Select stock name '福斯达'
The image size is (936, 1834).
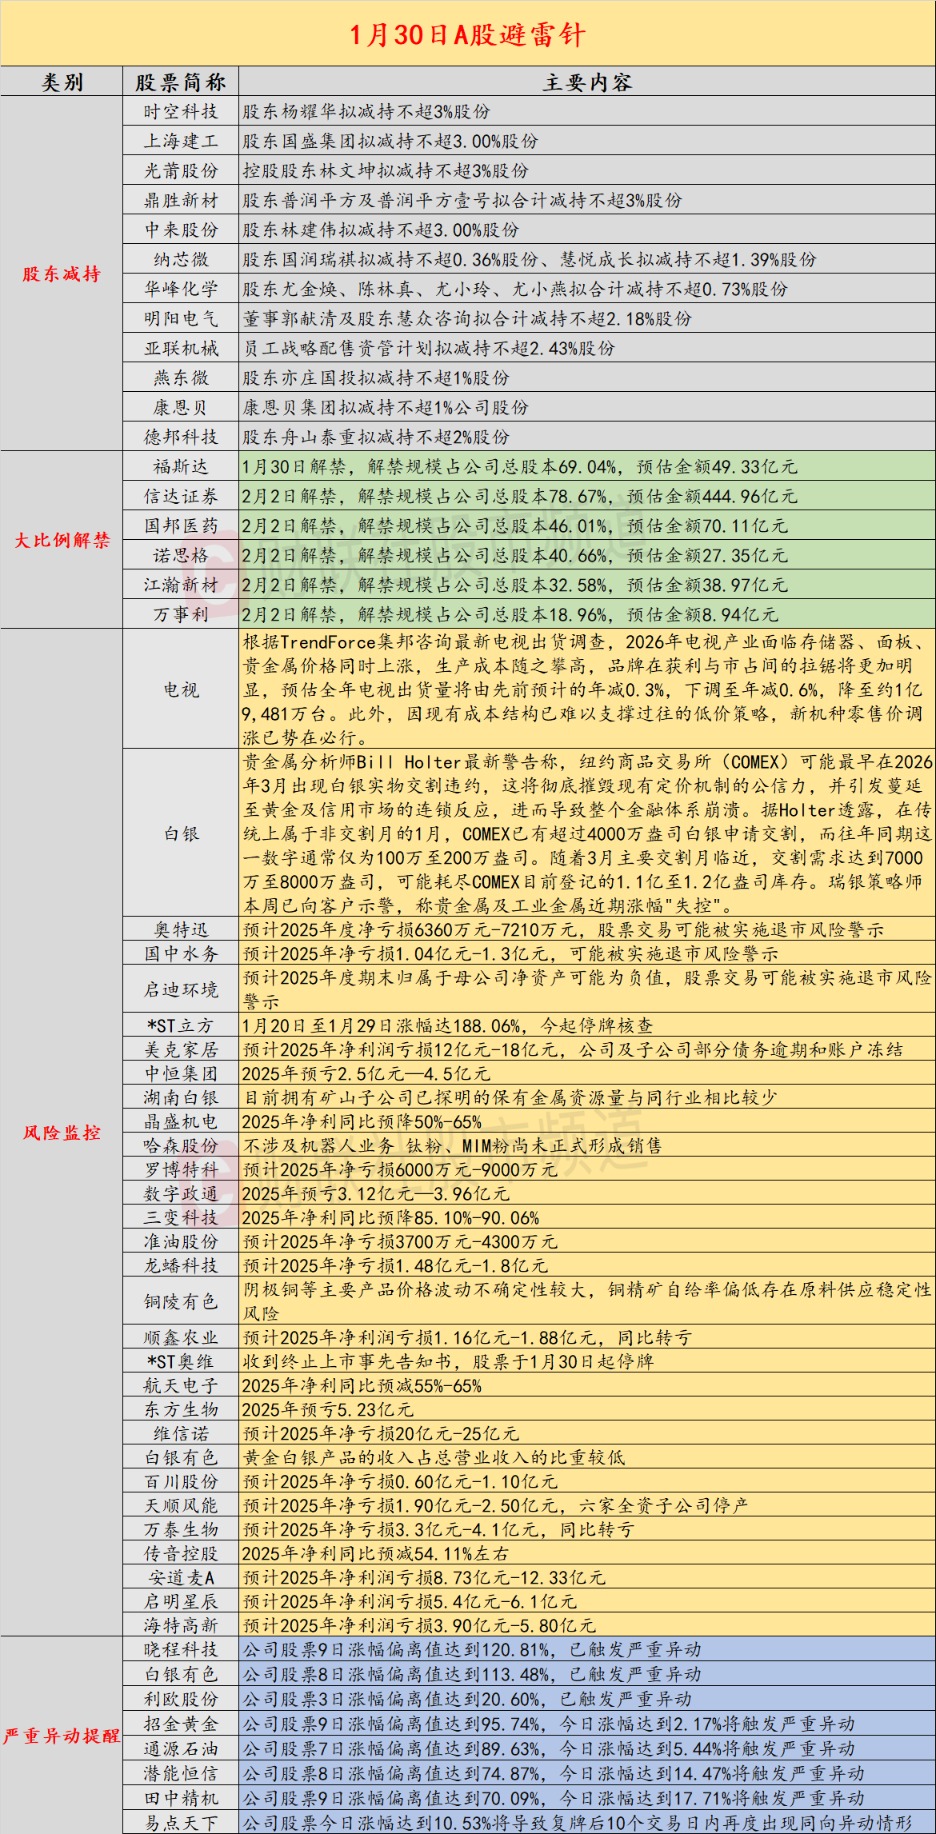[x=181, y=466]
